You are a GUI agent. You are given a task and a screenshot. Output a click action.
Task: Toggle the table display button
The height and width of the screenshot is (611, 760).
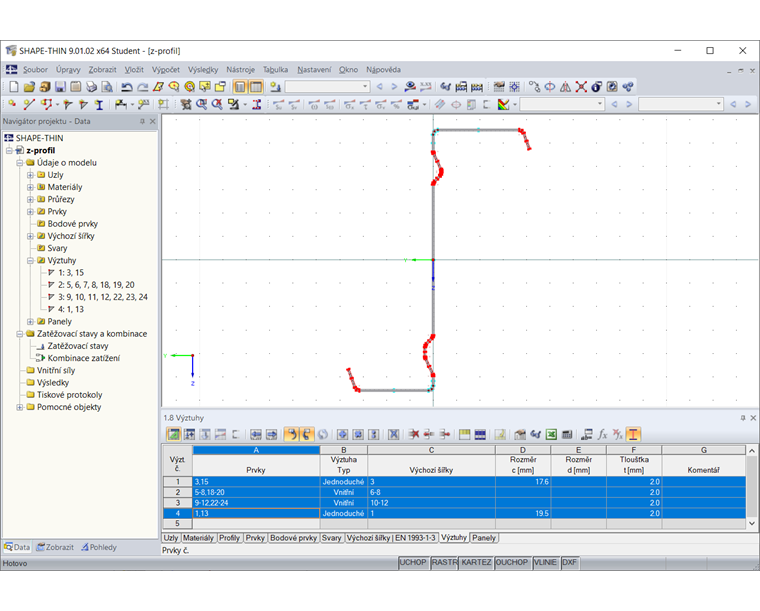[x=256, y=87]
